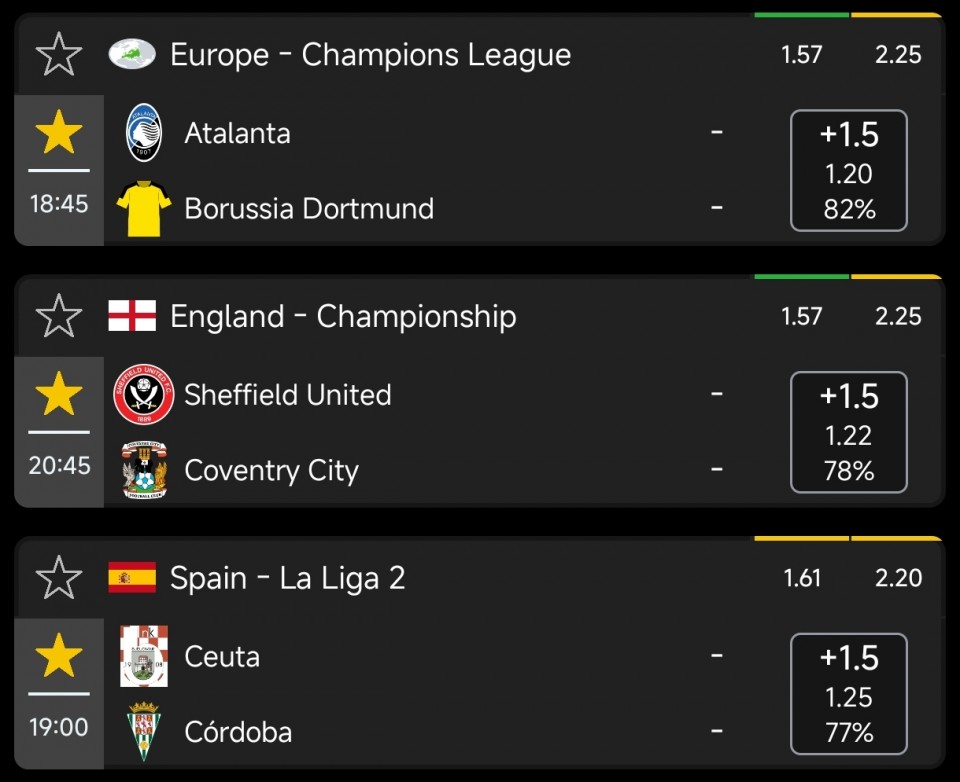Click the Spain flag icon
The height and width of the screenshot is (782, 960).
pyautogui.click(x=132, y=578)
